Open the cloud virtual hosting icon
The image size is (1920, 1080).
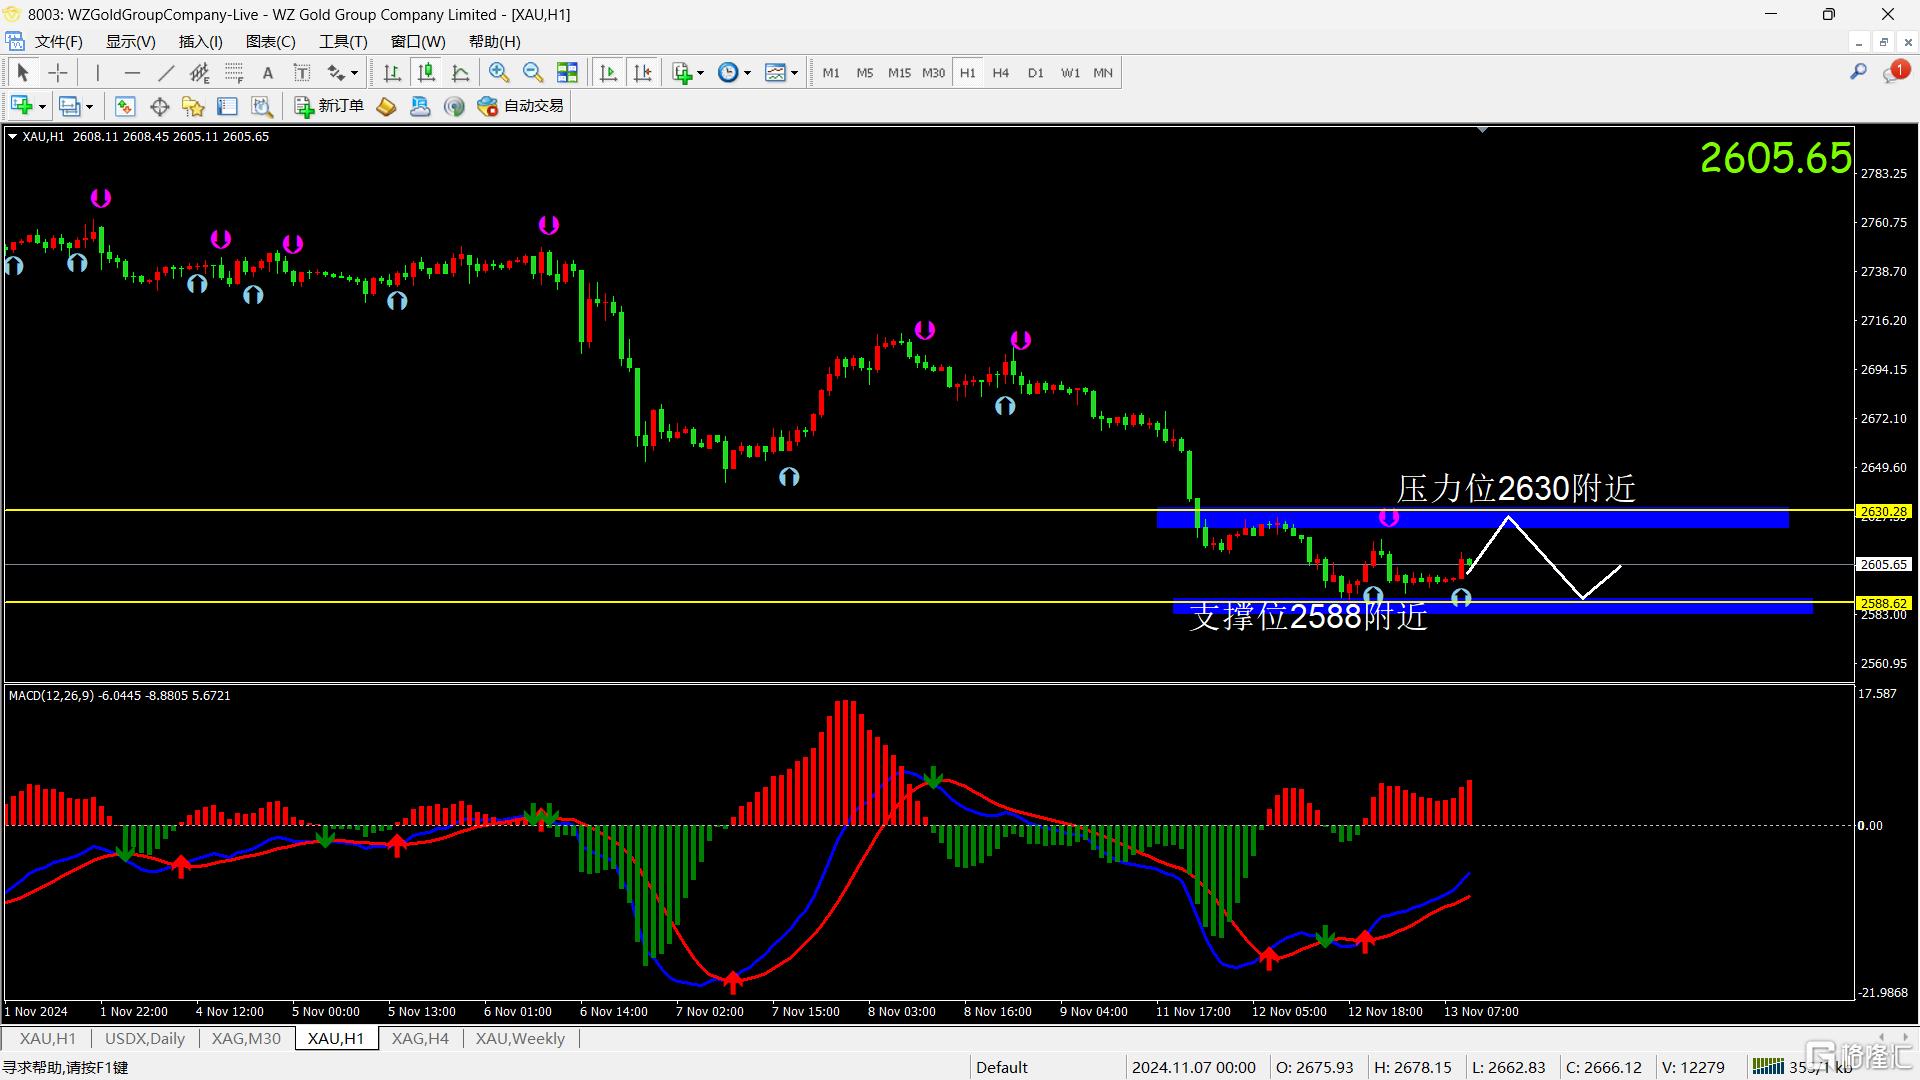[x=420, y=106]
